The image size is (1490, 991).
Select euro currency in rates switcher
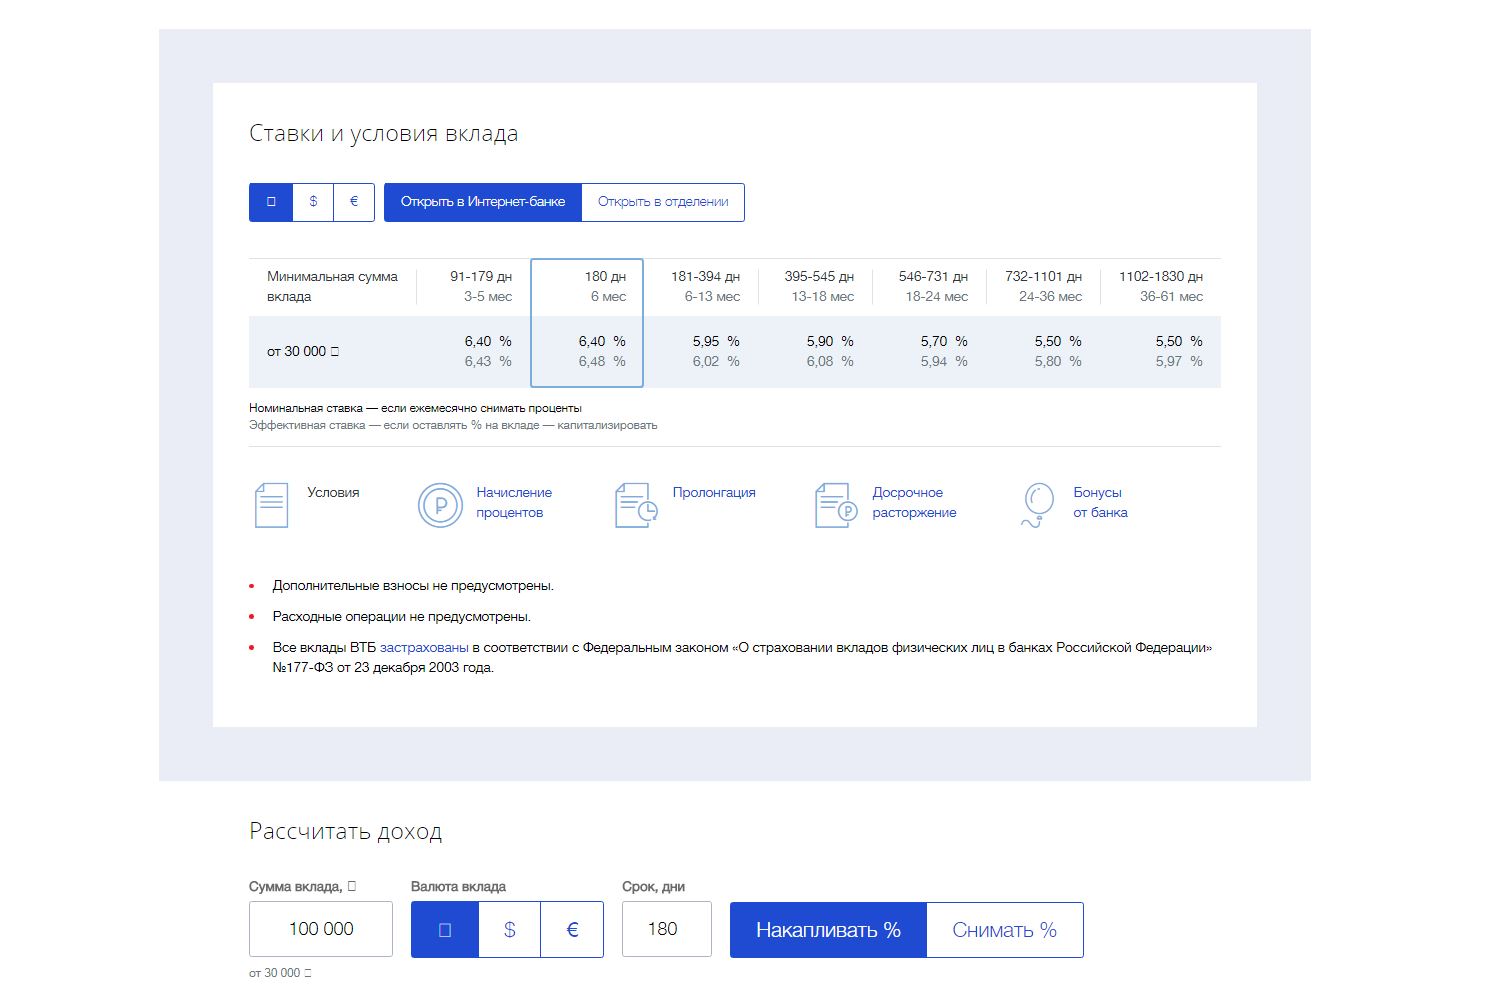[x=353, y=202]
